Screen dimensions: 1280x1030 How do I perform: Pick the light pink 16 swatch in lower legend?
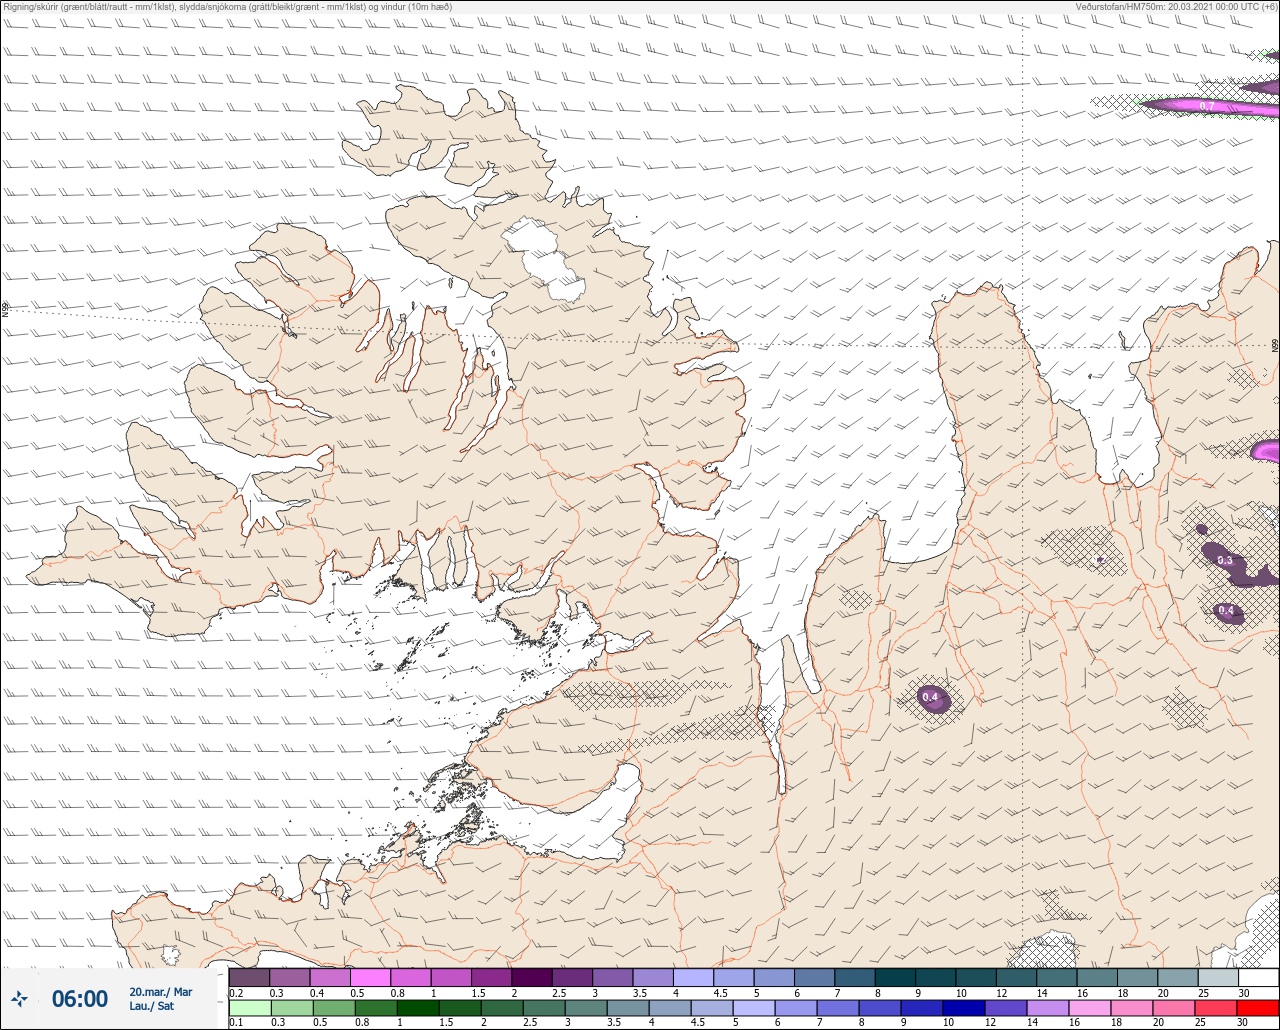coord(1090,1008)
